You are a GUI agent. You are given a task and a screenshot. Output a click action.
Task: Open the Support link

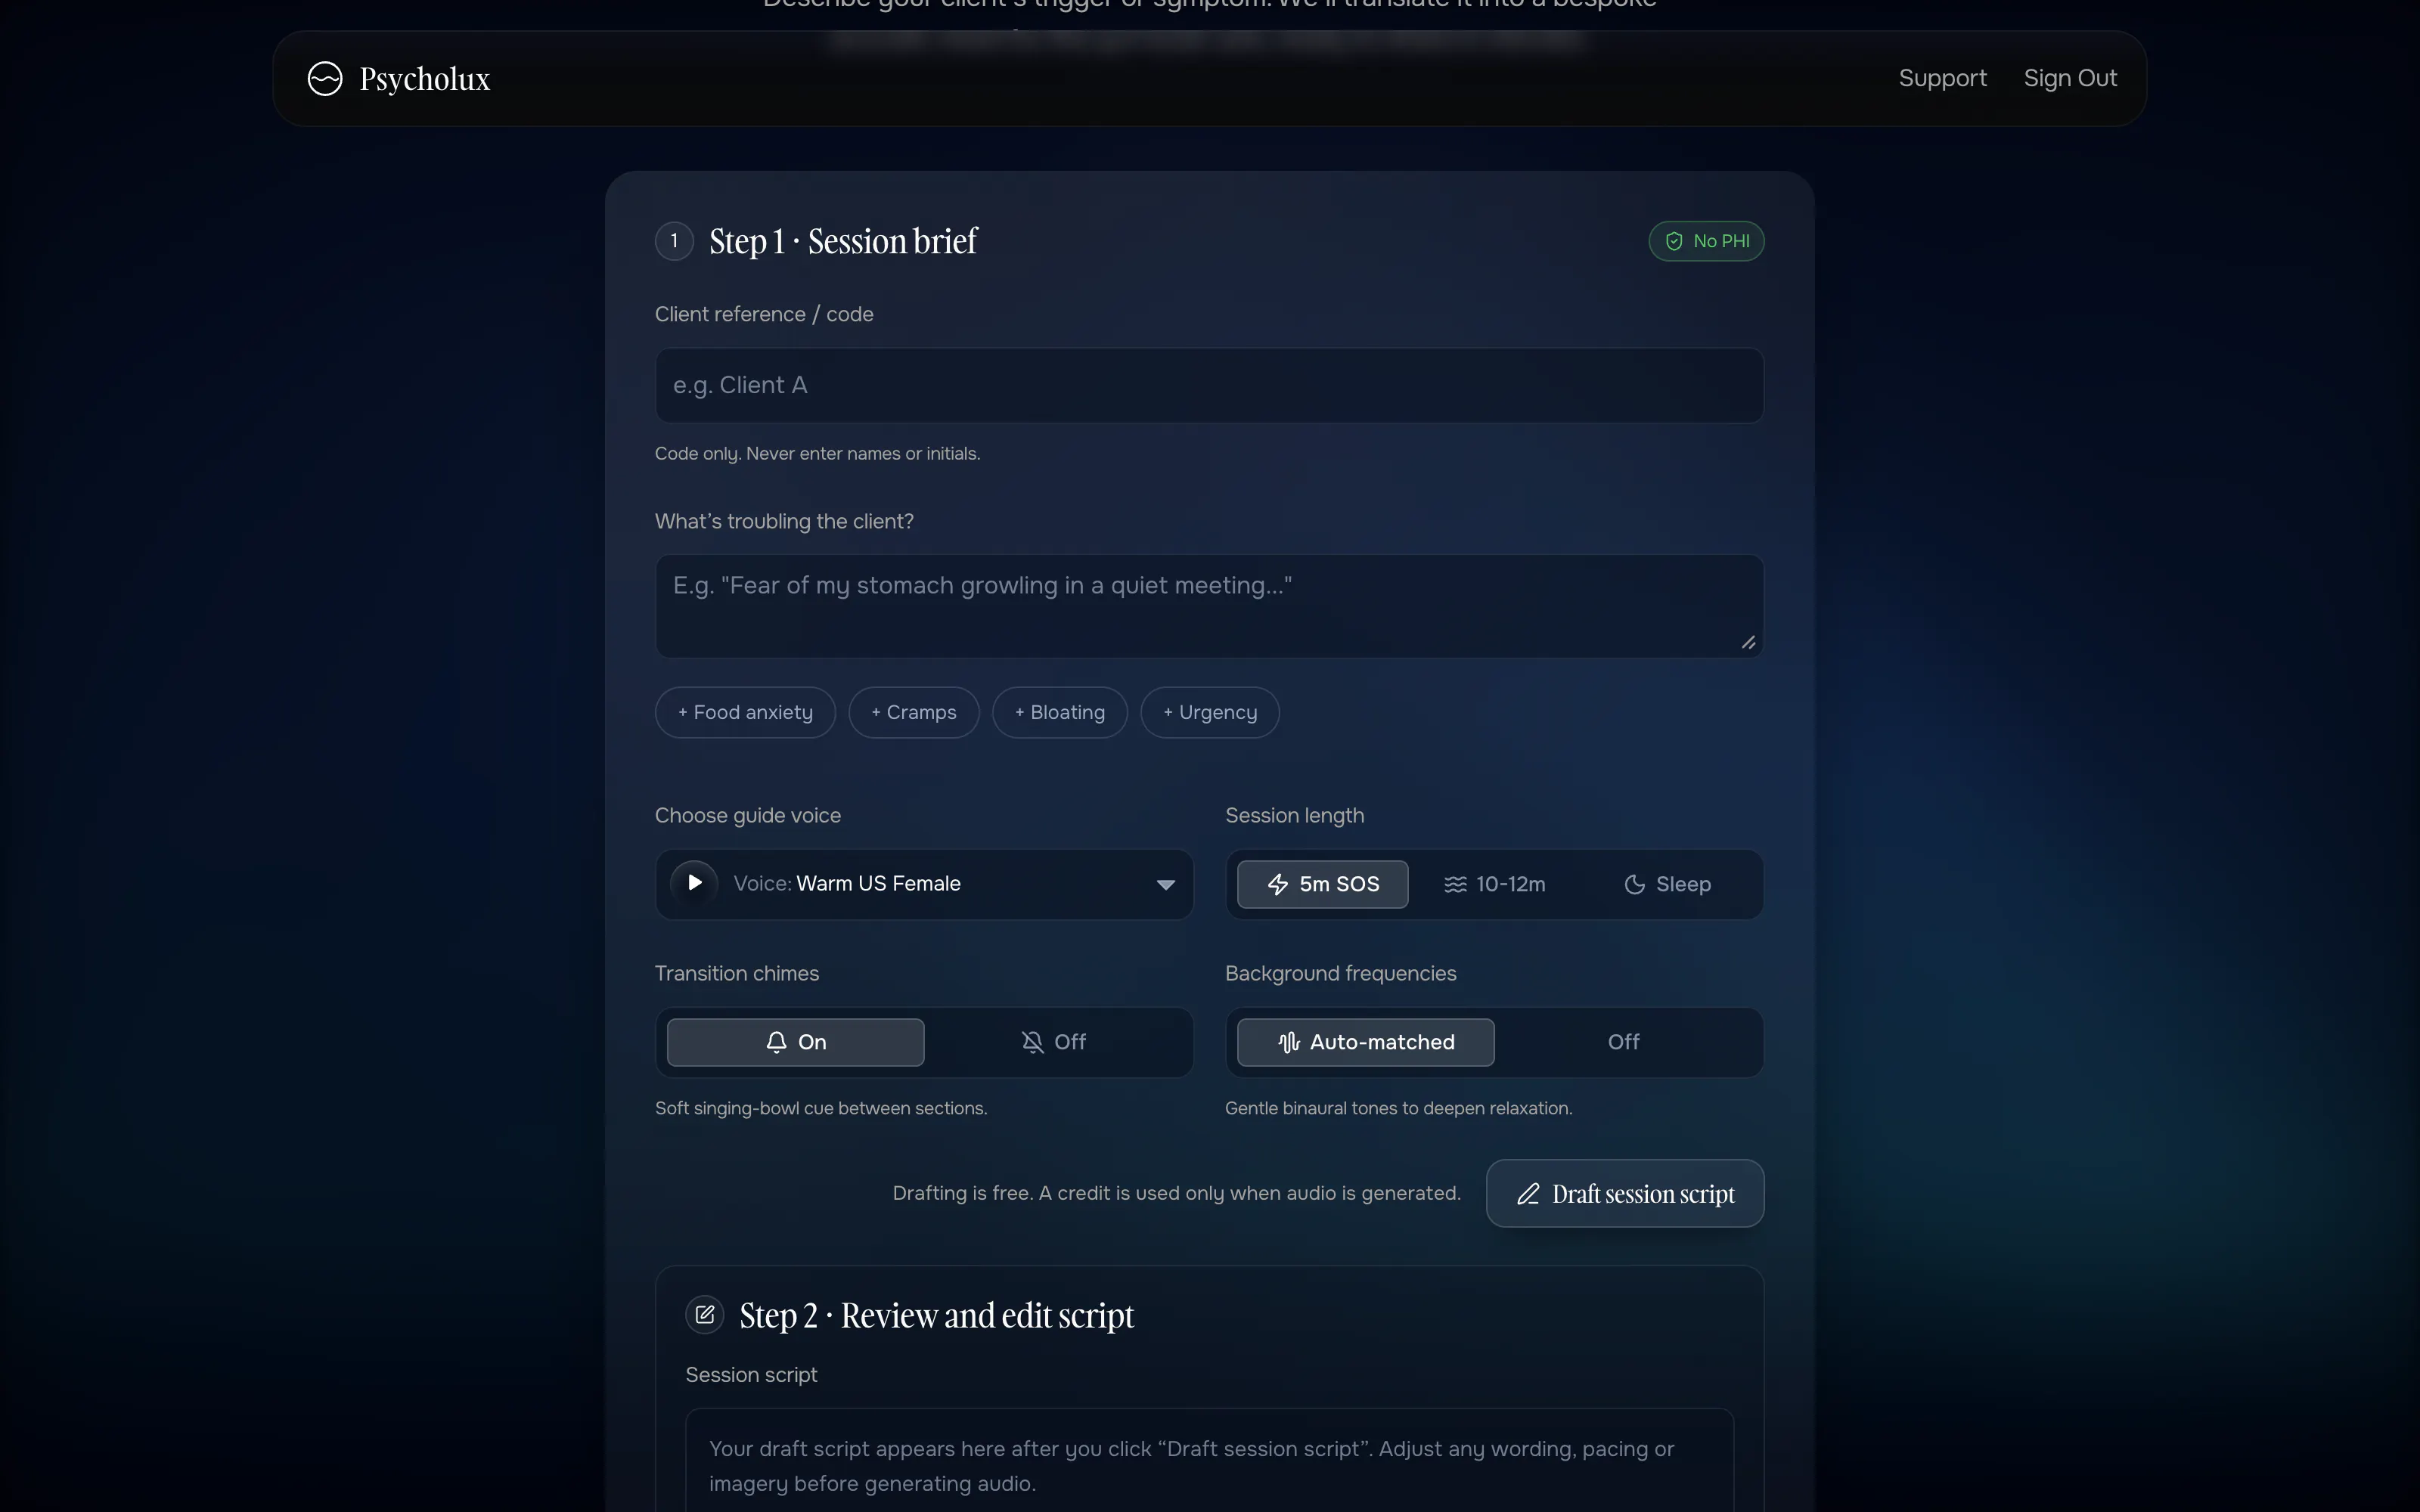(x=1942, y=78)
